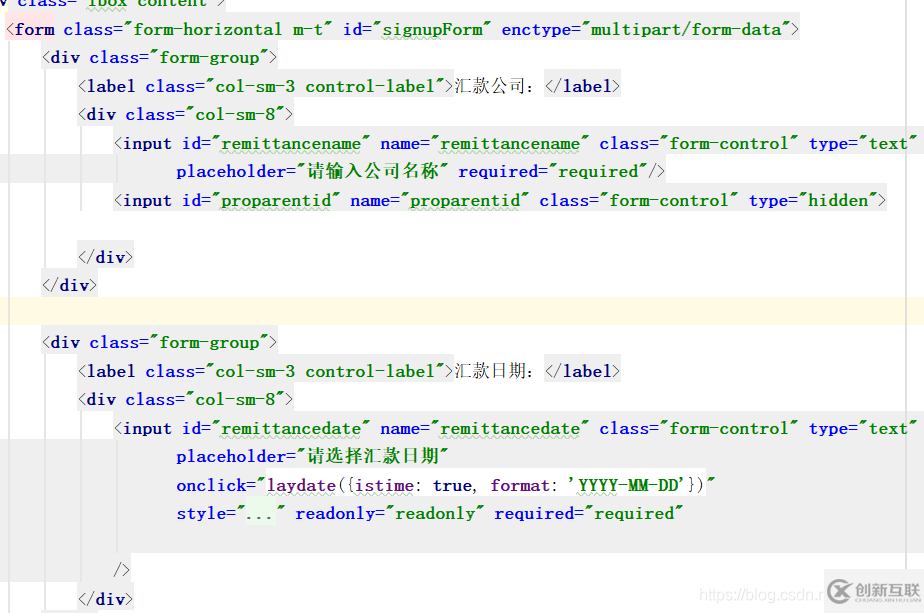
Task: Click col-sm-8 div below the 汇款日期 label
Action: [185, 400]
